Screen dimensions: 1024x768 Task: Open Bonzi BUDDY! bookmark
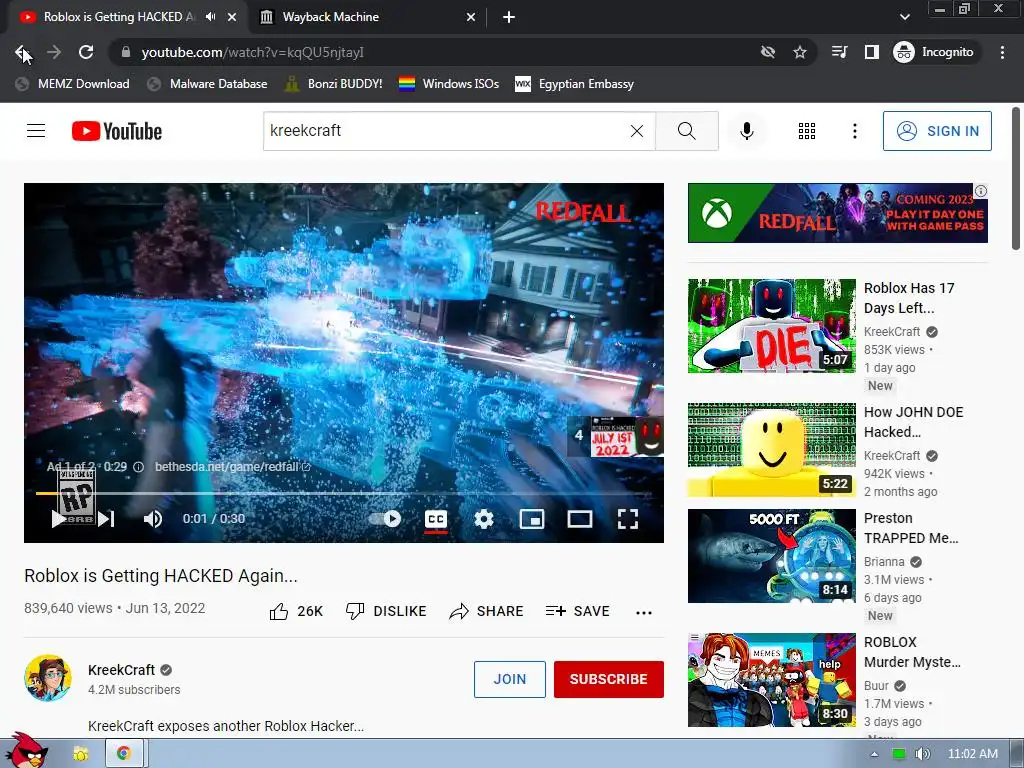coord(334,84)
